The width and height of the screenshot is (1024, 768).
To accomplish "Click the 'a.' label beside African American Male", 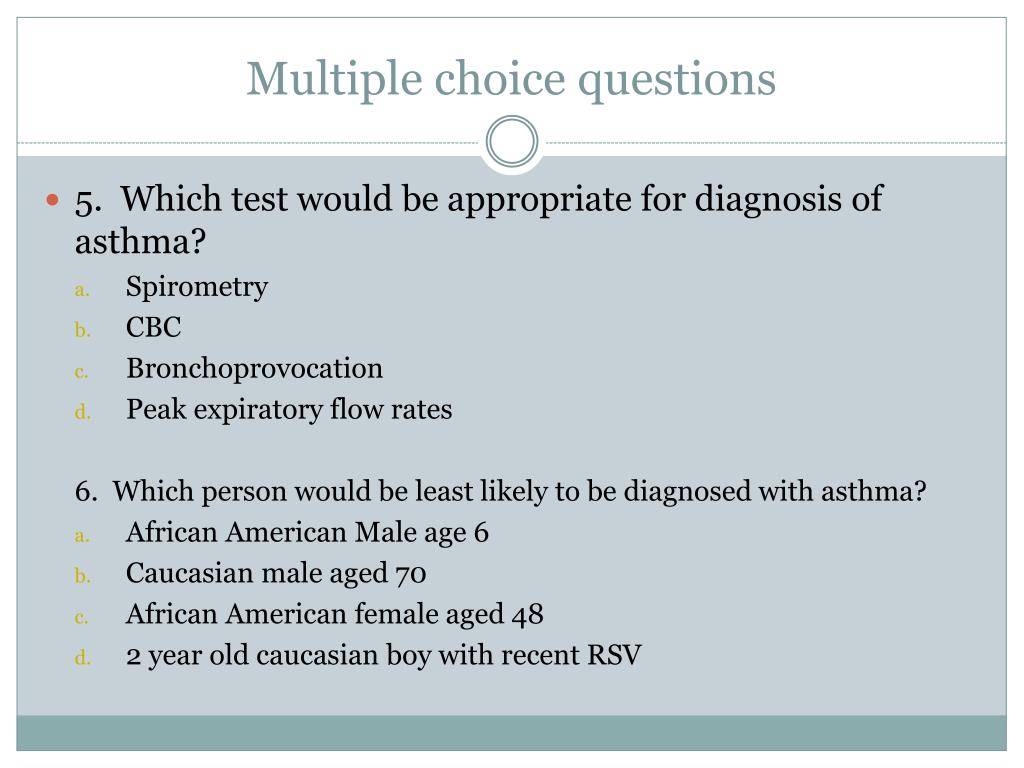I will pos(82,536).
